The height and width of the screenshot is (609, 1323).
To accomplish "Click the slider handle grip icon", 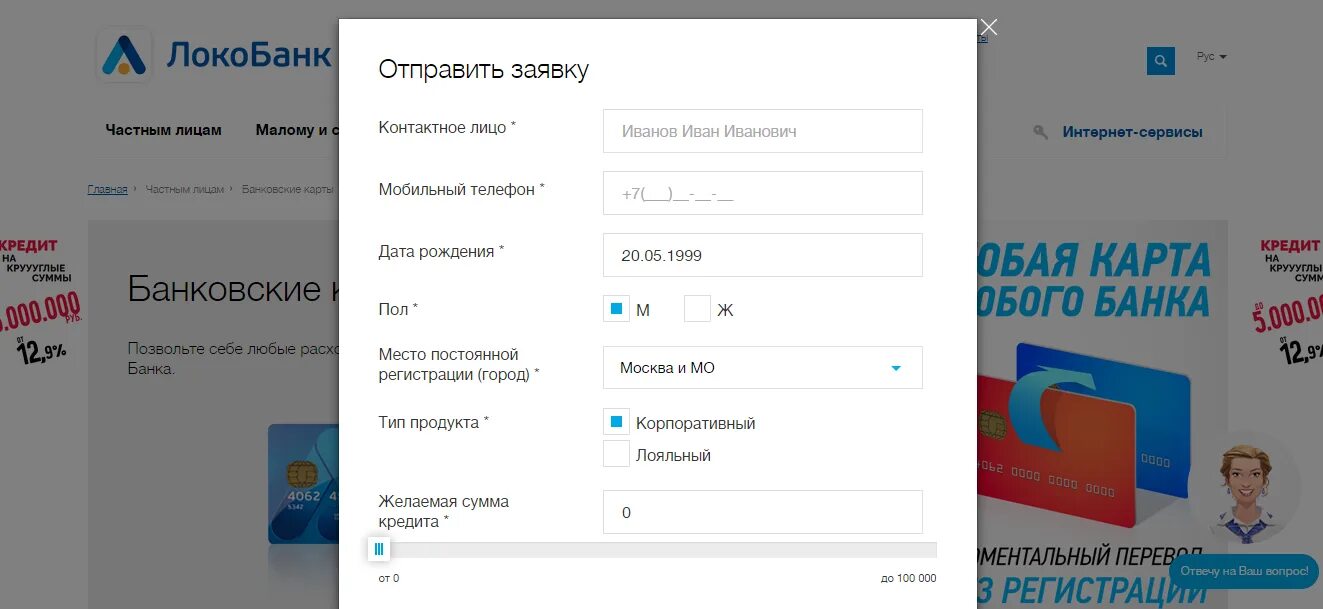I will [x=379, y=549].
